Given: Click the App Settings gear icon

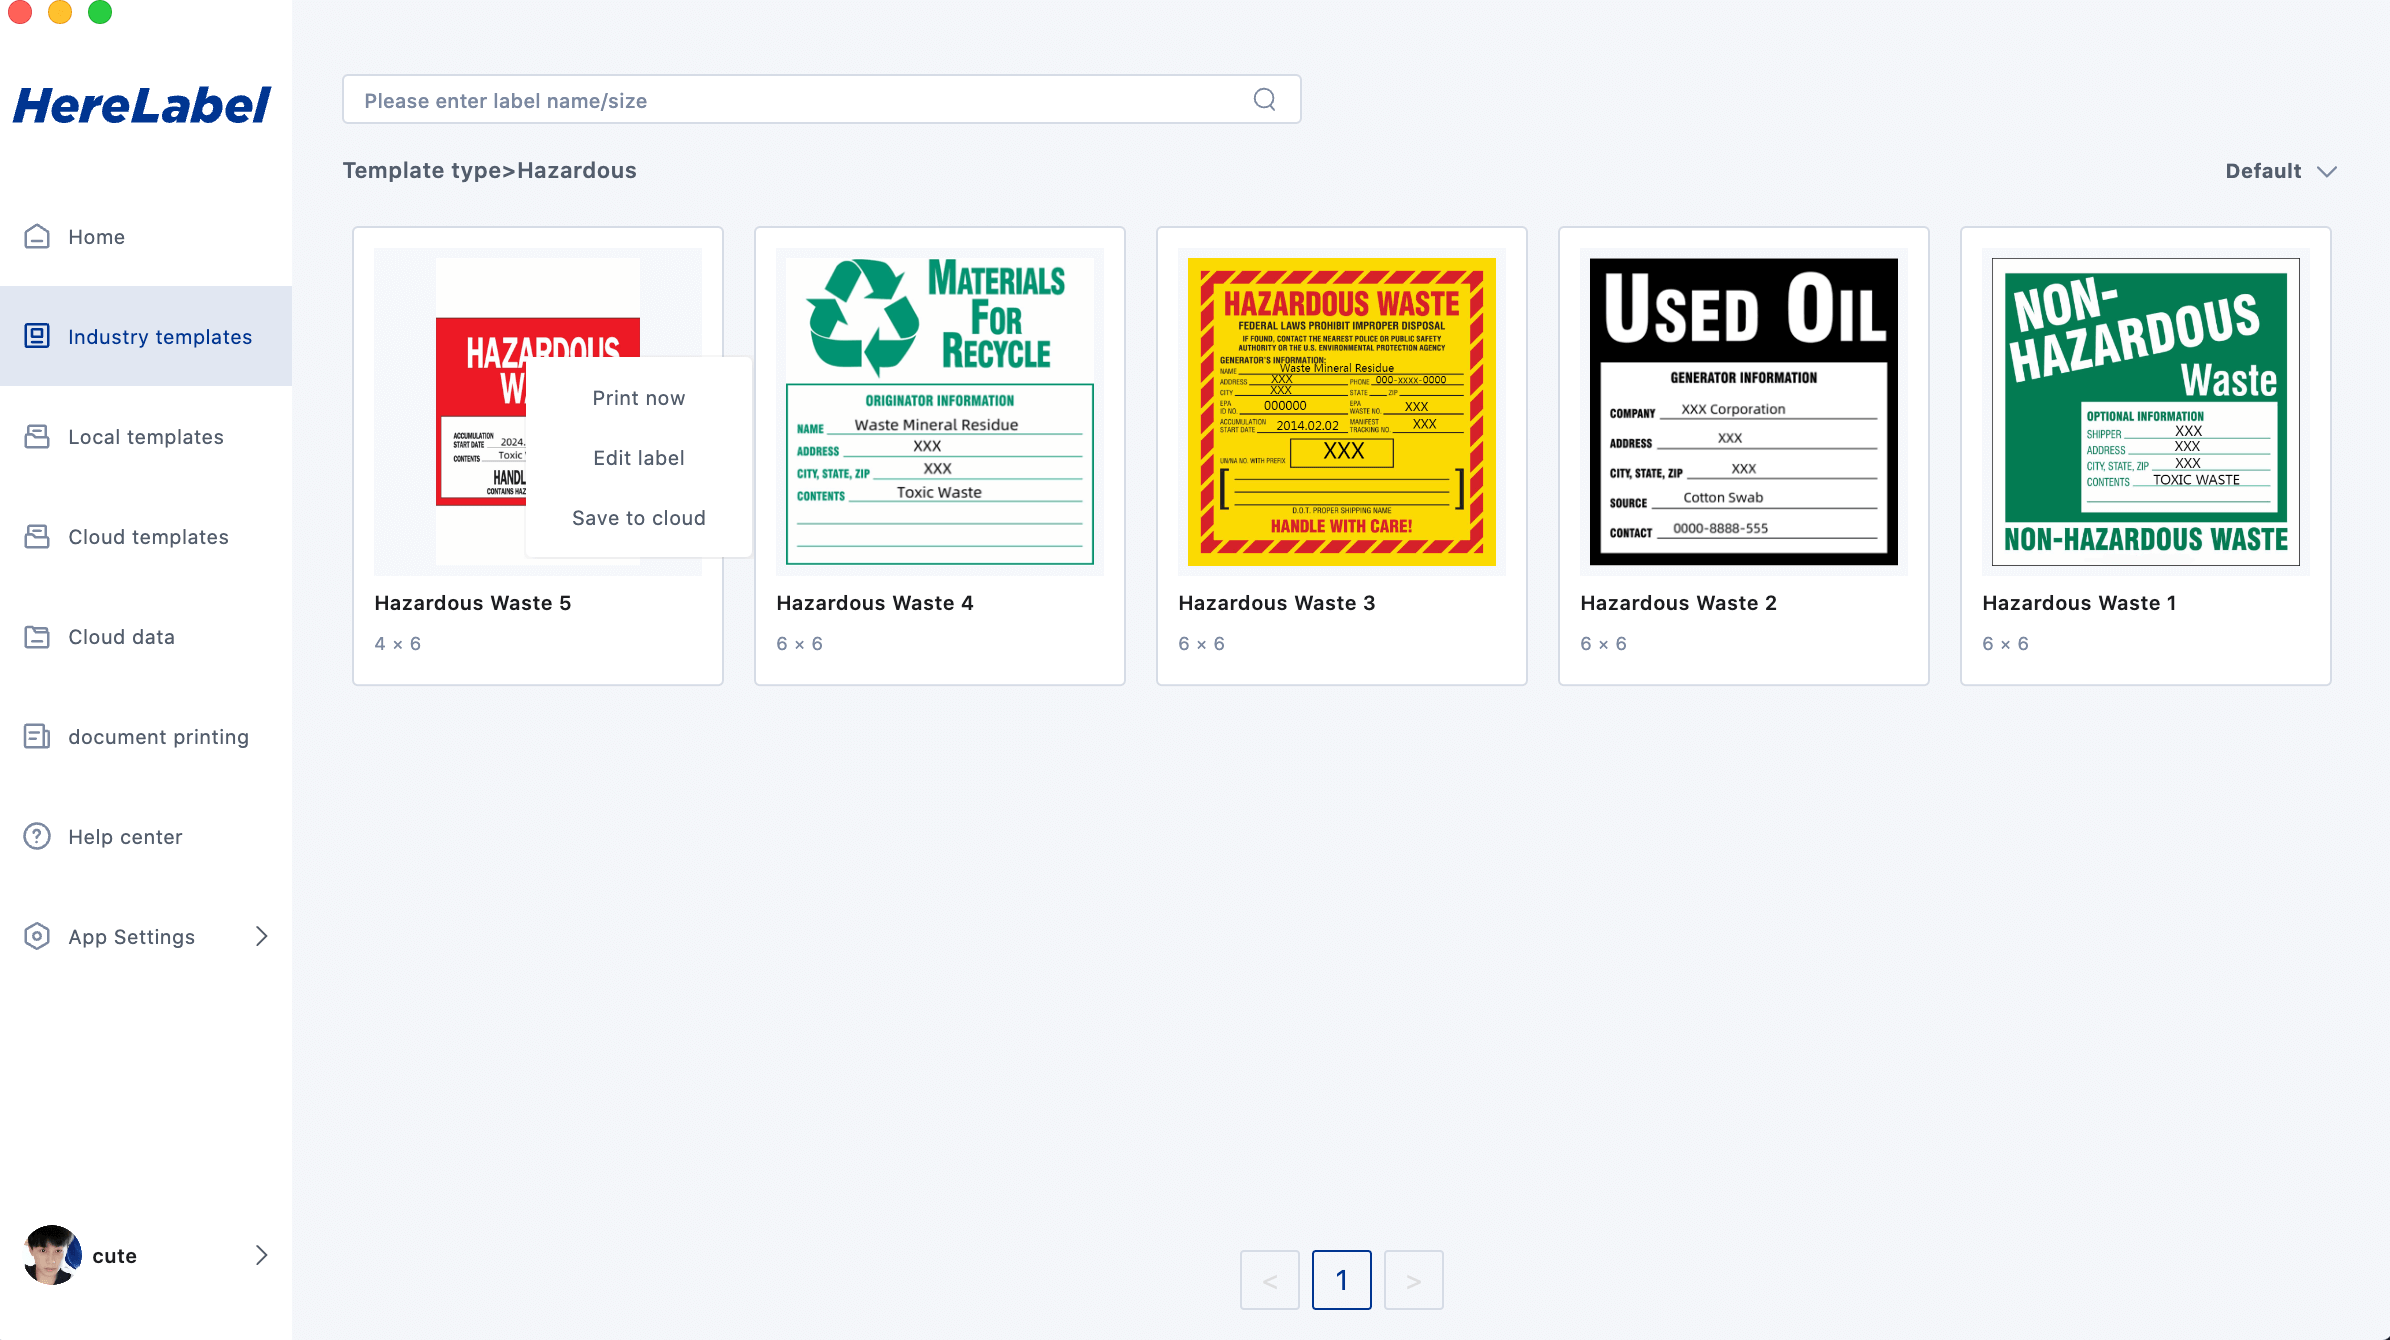Looking at the screenshot, I should click(x=37, y=937).
